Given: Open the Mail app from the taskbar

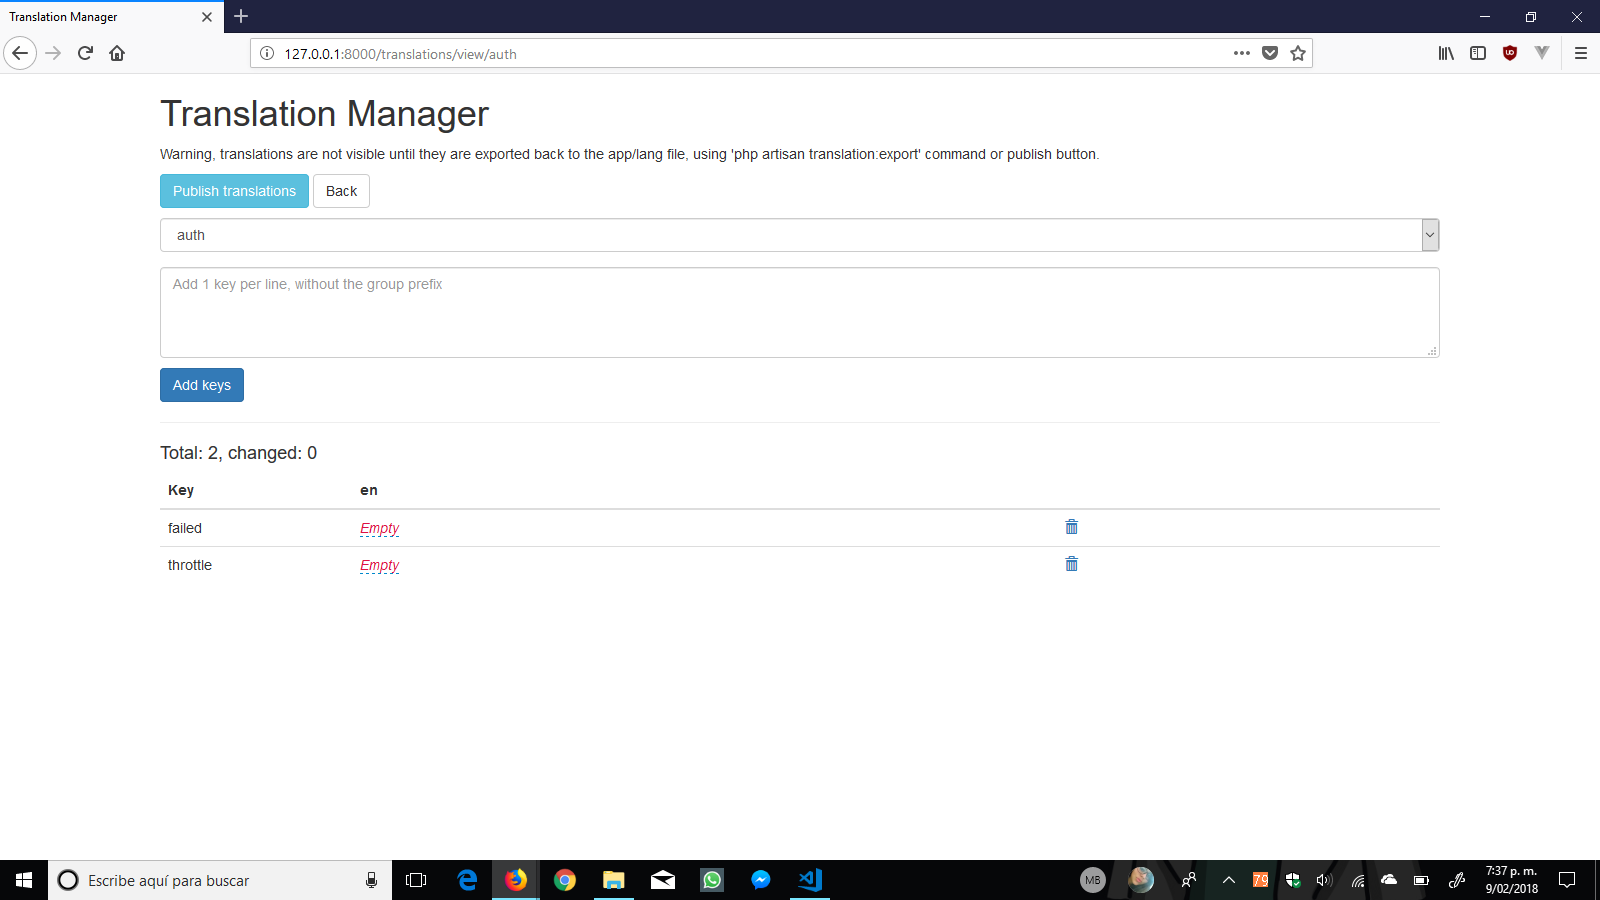Looking at the screenshot, I should tap(663, 880).
